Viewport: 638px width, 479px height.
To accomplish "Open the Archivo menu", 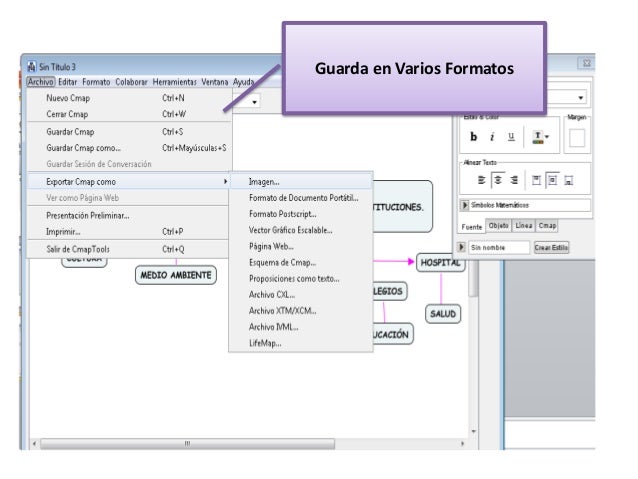I will pos(41,82).
